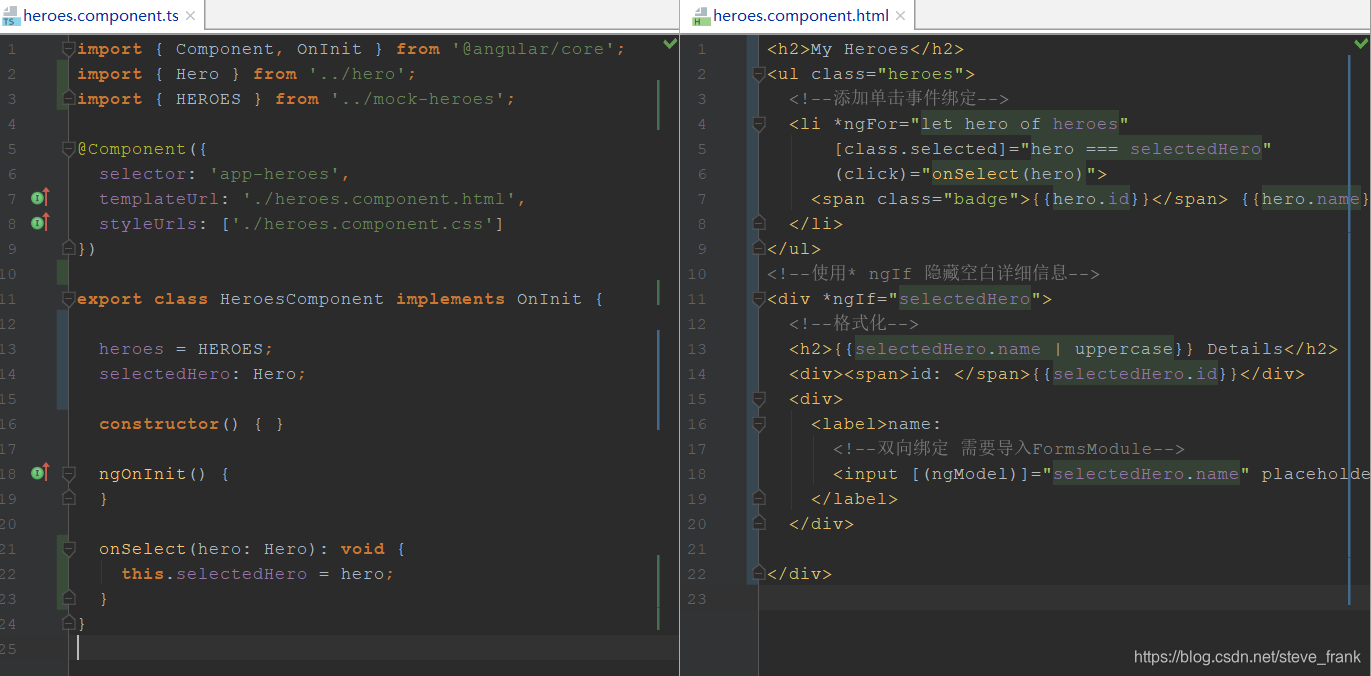Click 'selectedHero: Hero;' property declaration

tap(202, 374)
